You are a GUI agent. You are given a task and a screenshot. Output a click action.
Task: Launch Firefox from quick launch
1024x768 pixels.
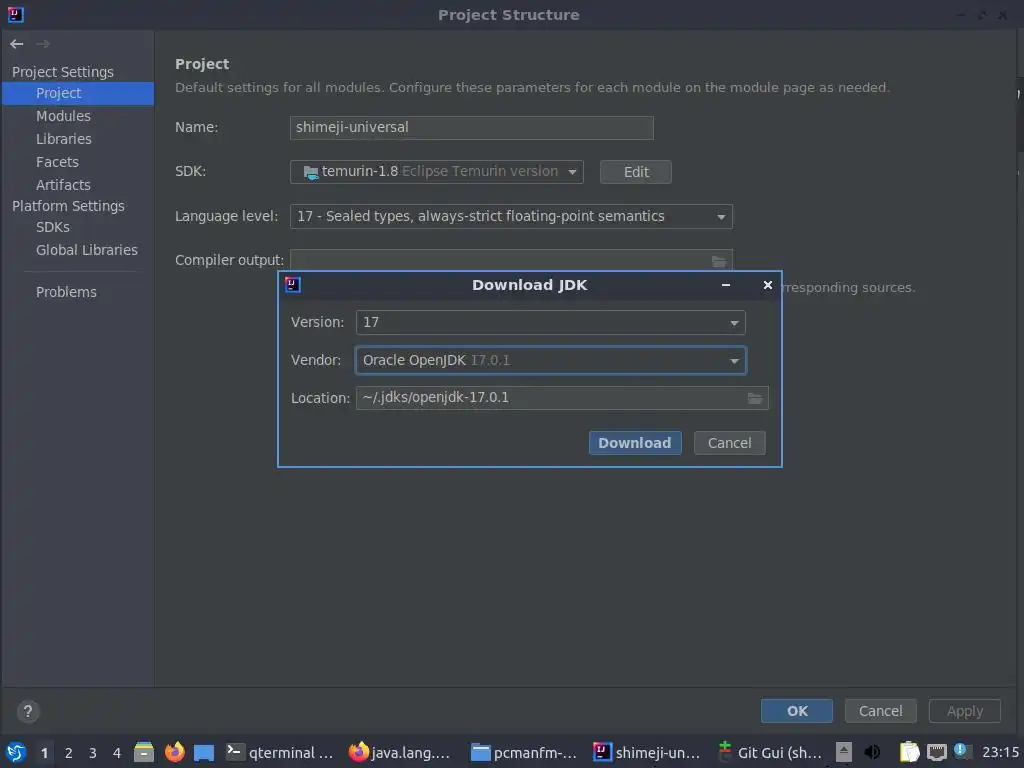tap(174, 752)
